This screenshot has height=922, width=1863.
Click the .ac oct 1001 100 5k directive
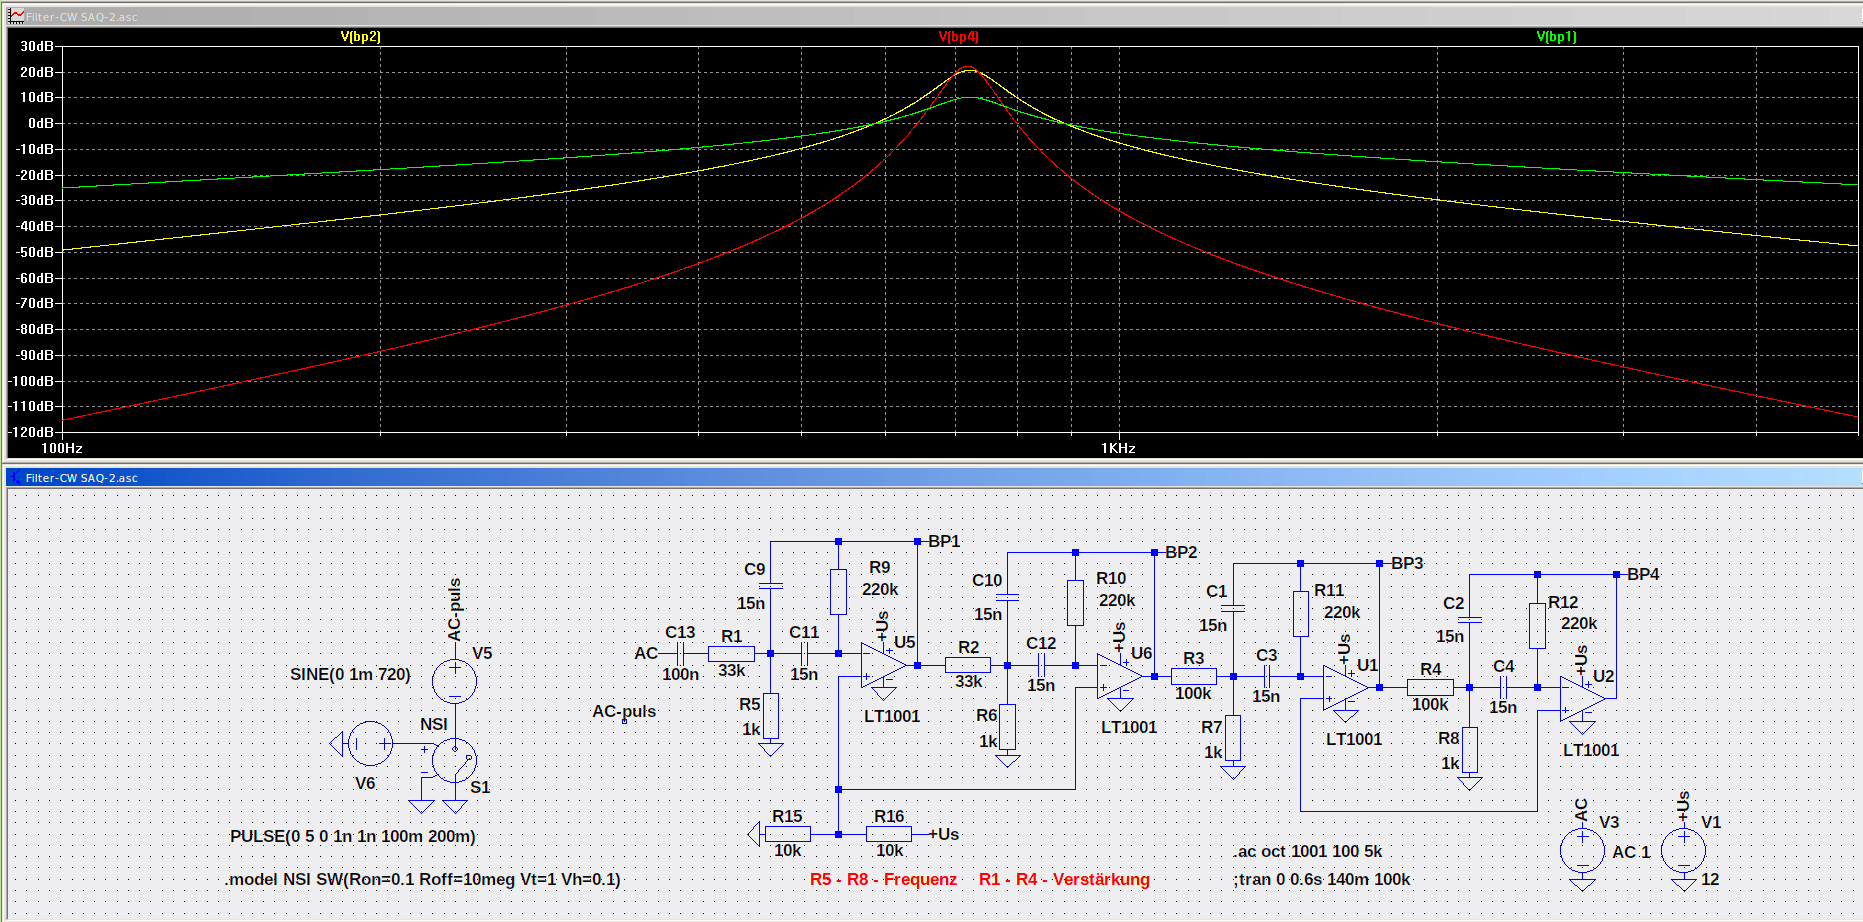click(x=1308, y=851)
